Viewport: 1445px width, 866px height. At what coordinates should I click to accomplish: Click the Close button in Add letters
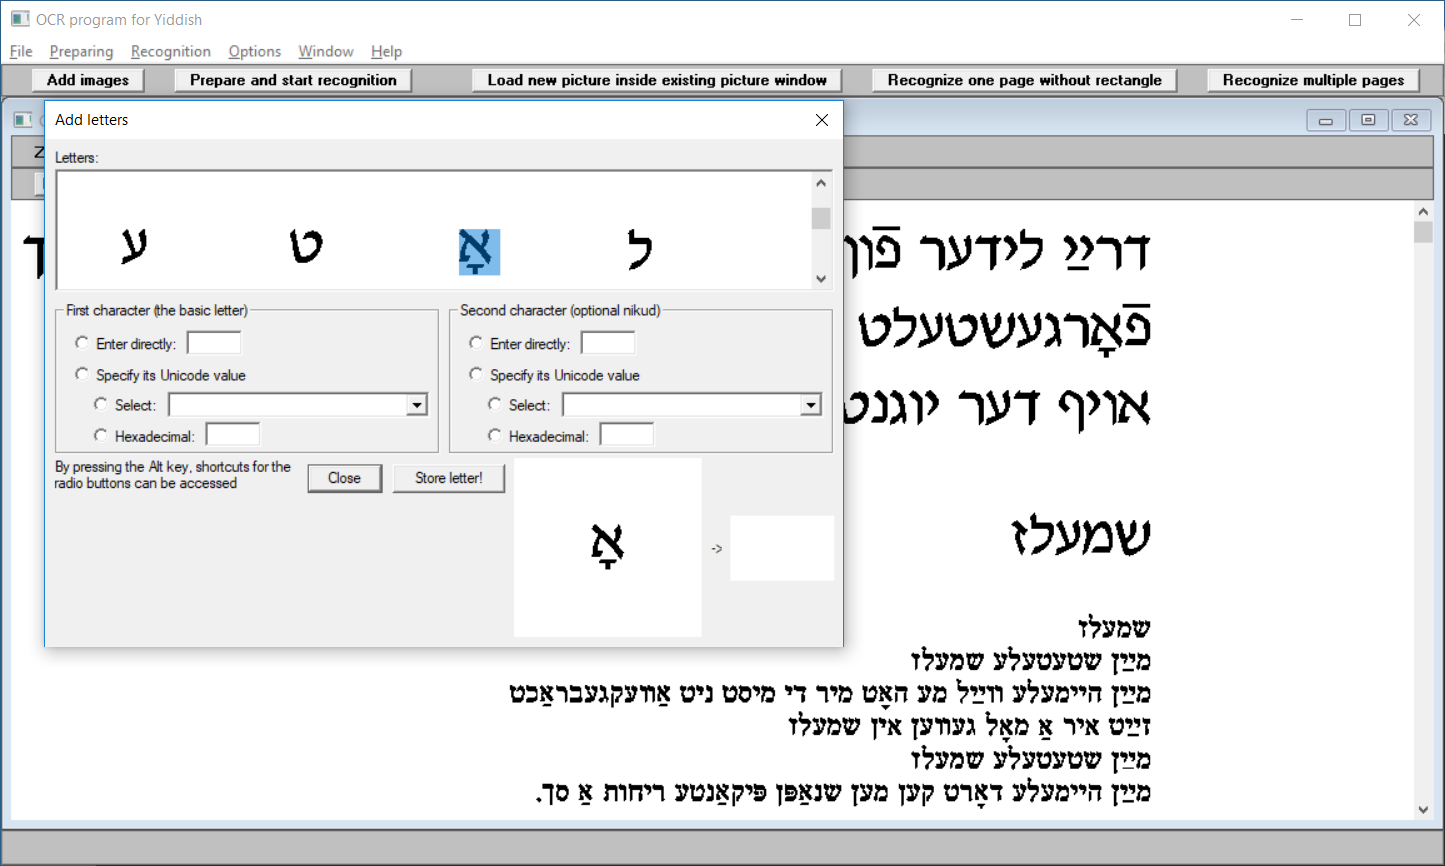pyautogui.click(x=344, y=478)
